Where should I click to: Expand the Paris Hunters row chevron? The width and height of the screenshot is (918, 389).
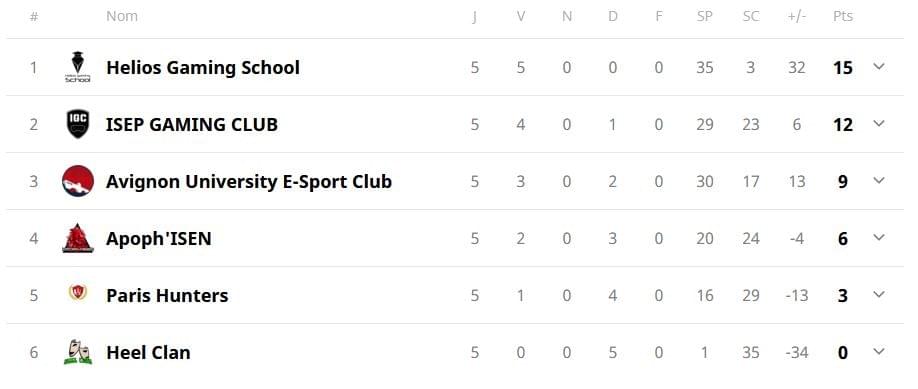[x=878, y=294]
